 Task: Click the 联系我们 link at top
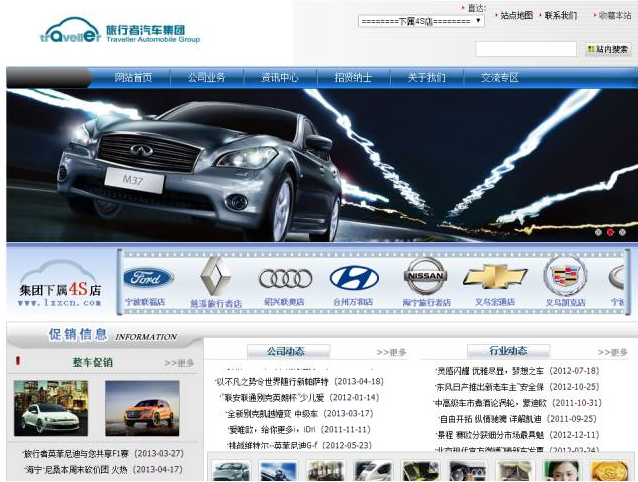(560, 16)
